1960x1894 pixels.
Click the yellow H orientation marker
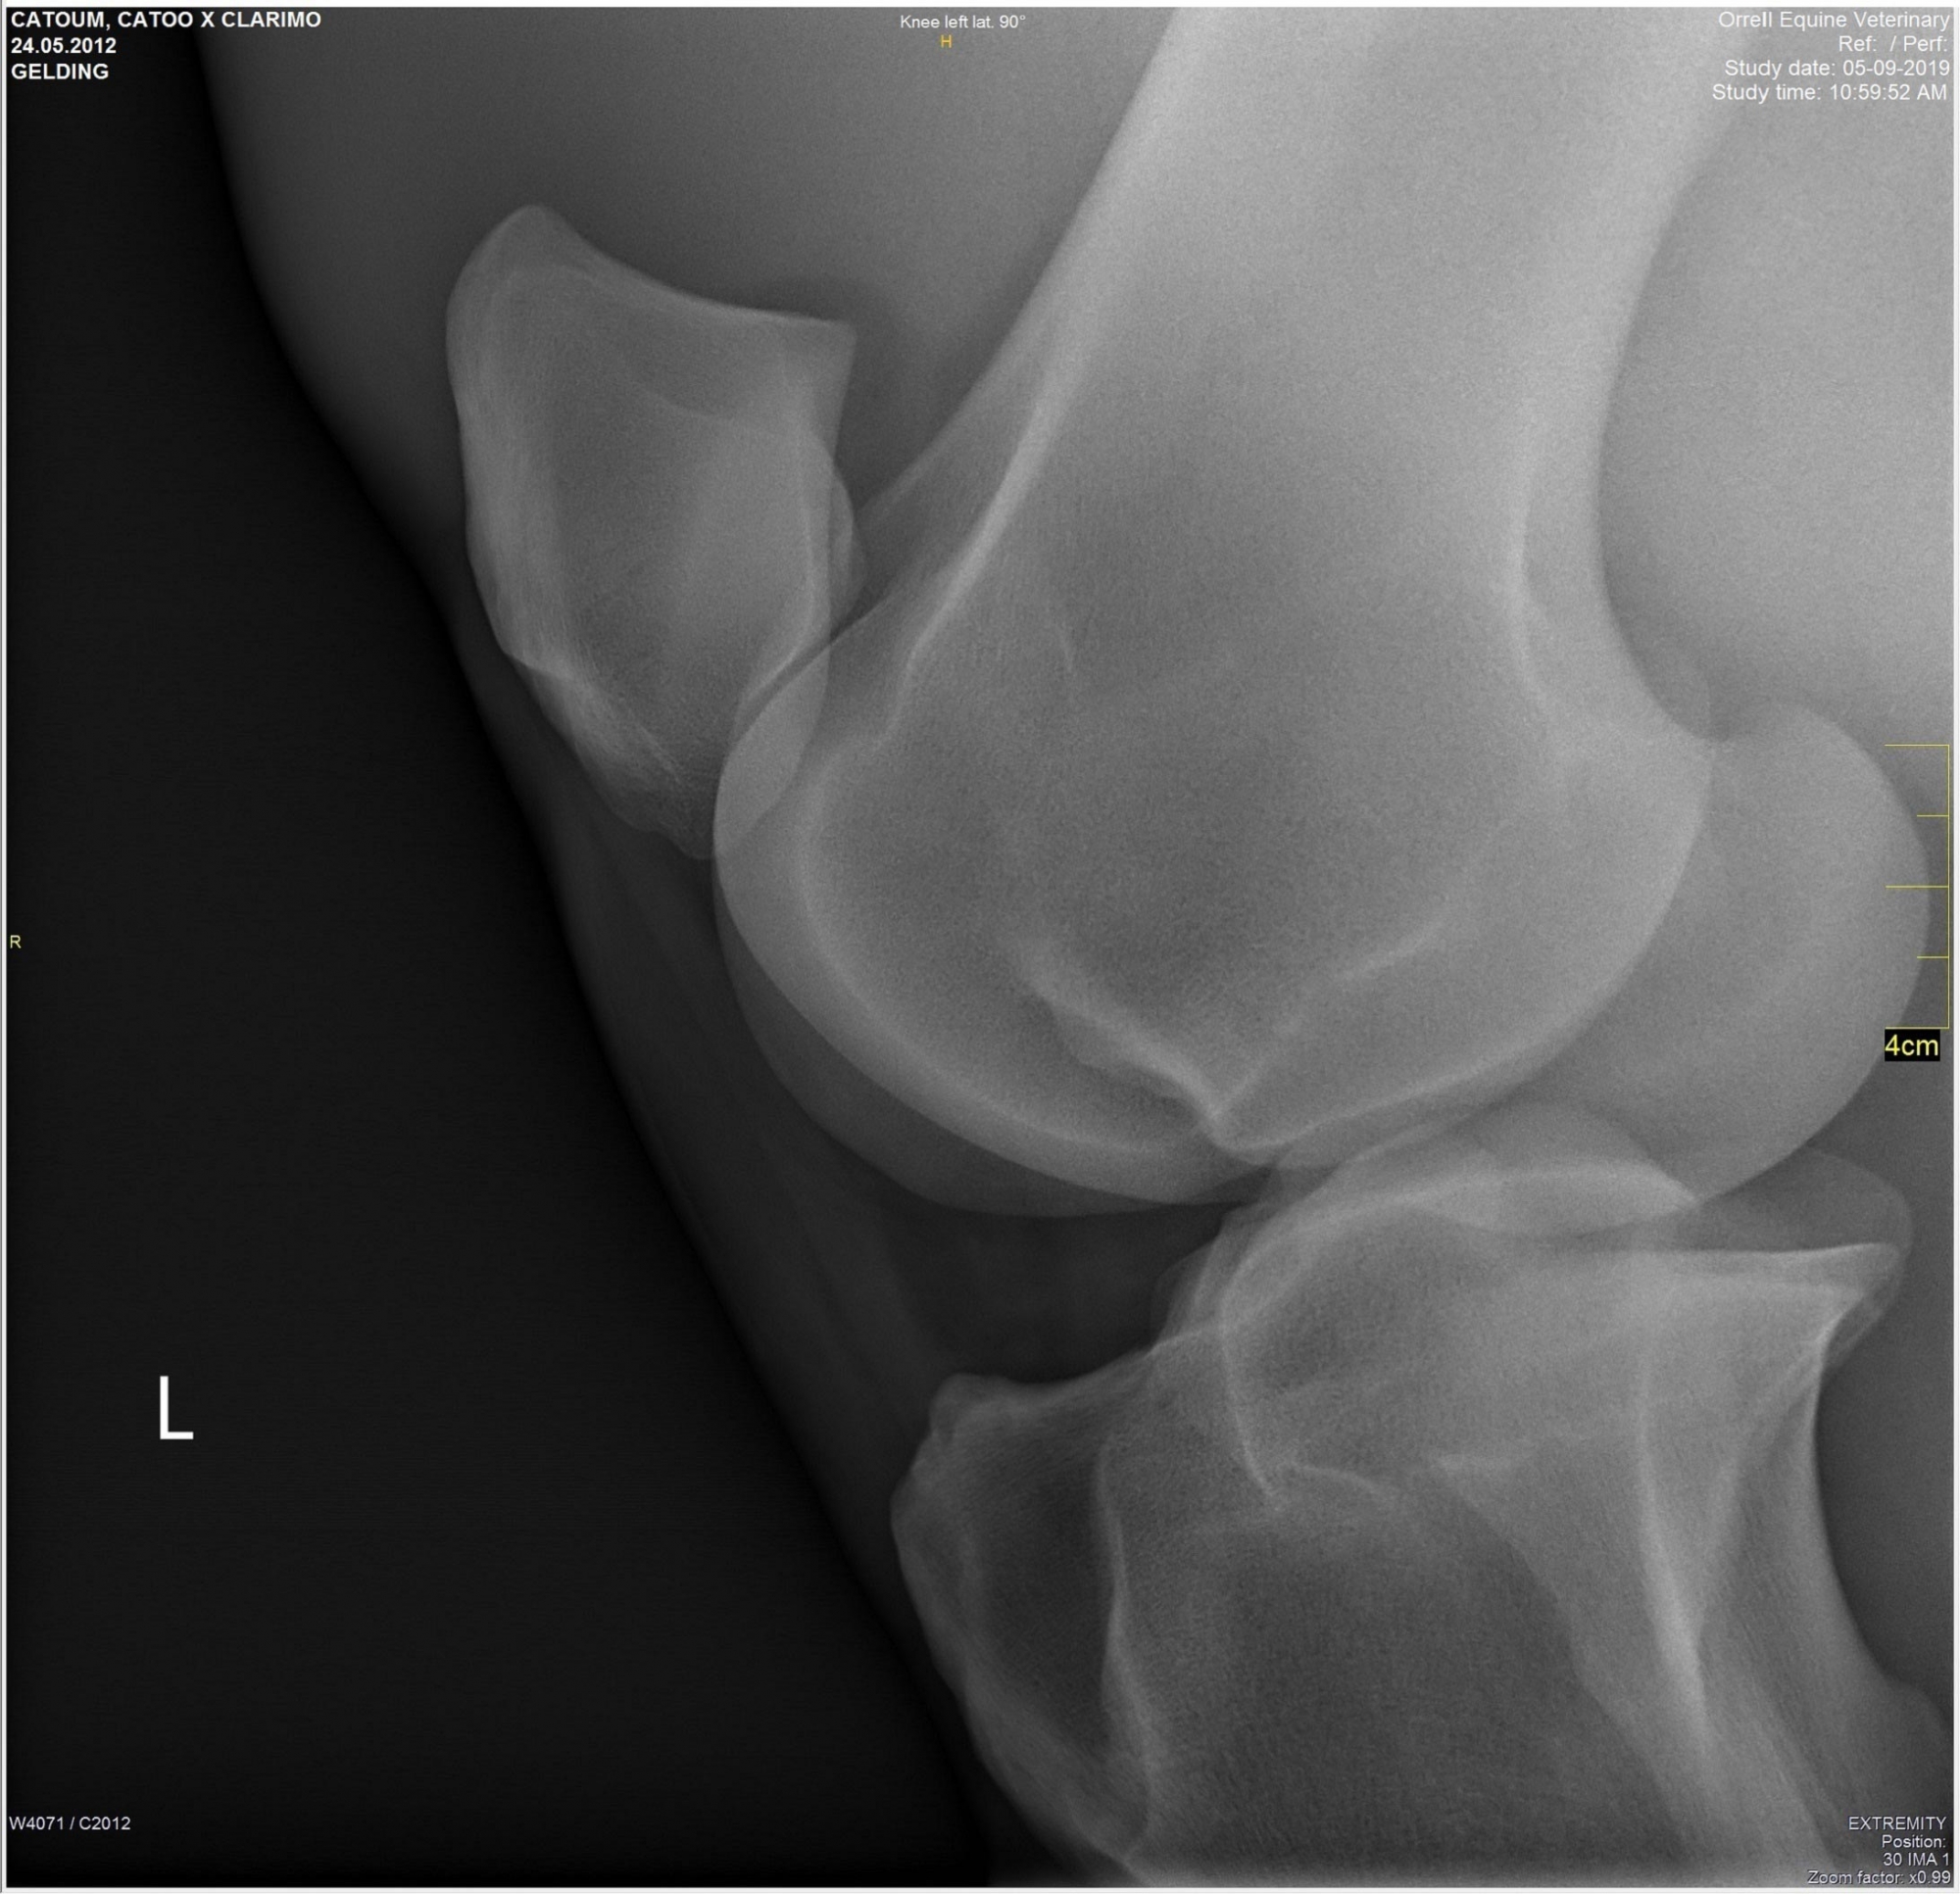point(945,42)
